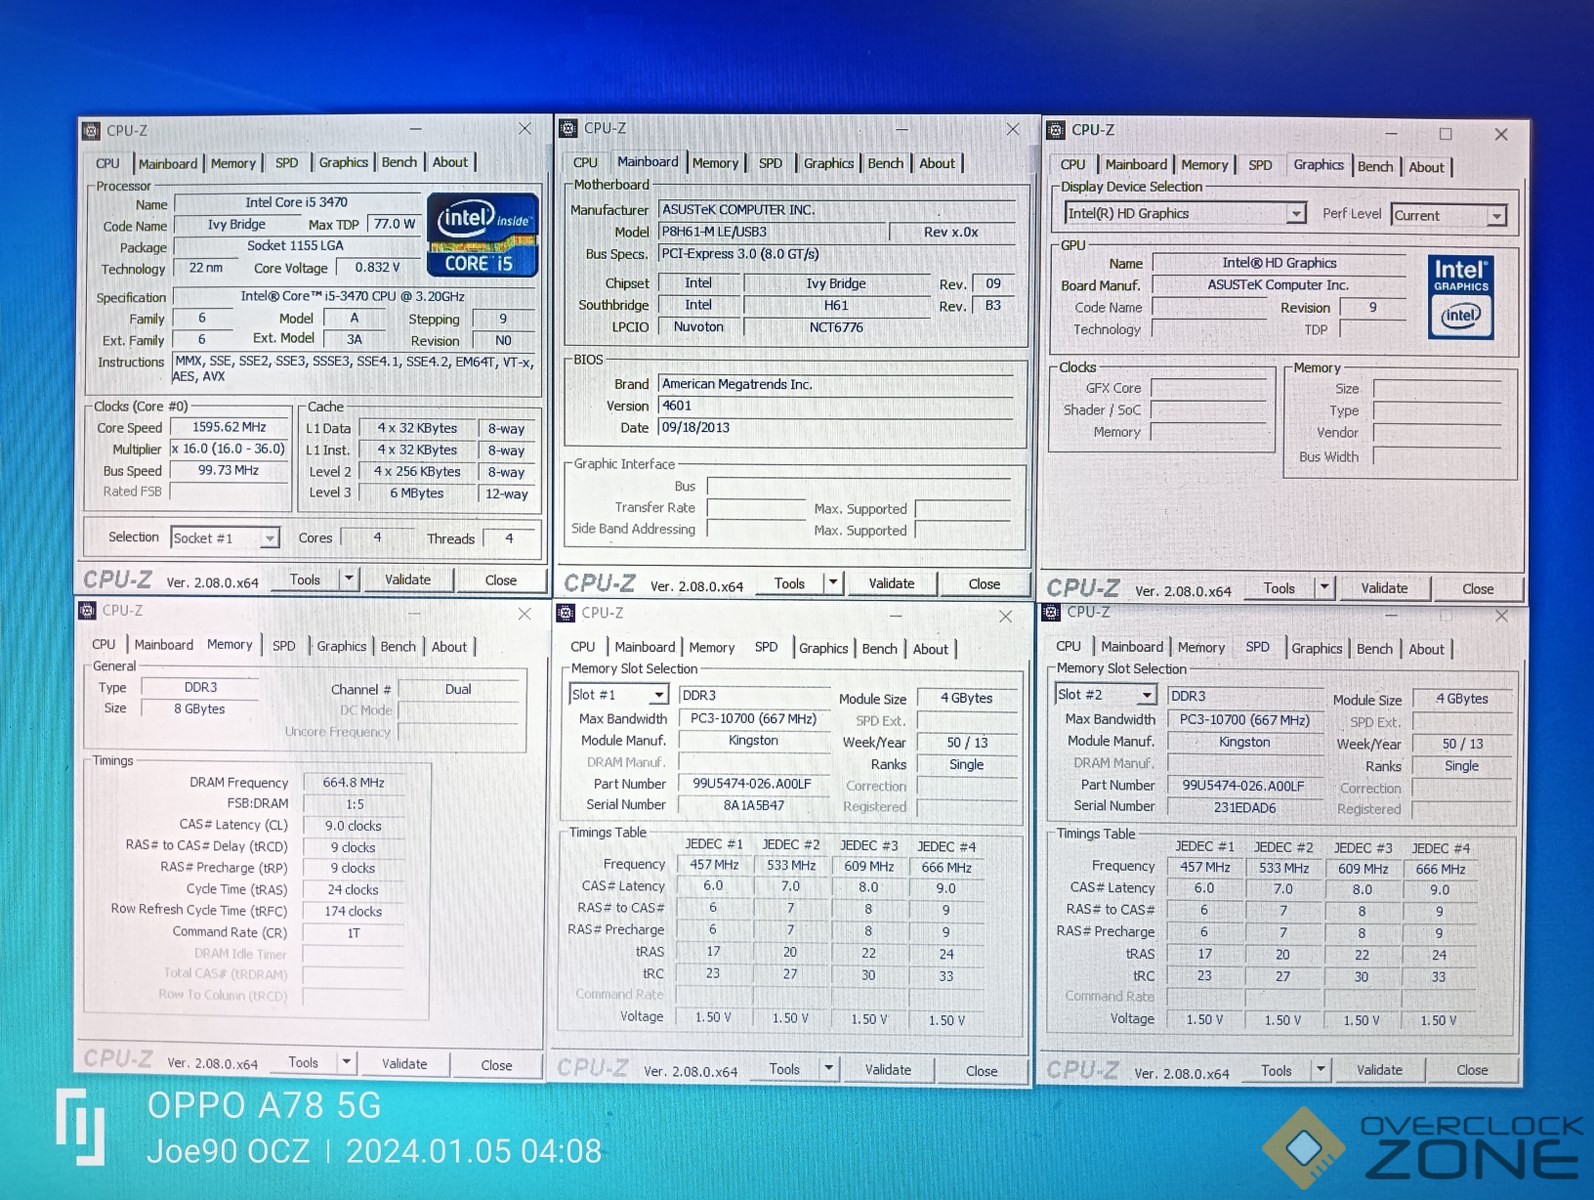Viewport: 1594px width, 1200px height.
Task: Switch to Mainboard tab in CPU window
Action: 168,164
